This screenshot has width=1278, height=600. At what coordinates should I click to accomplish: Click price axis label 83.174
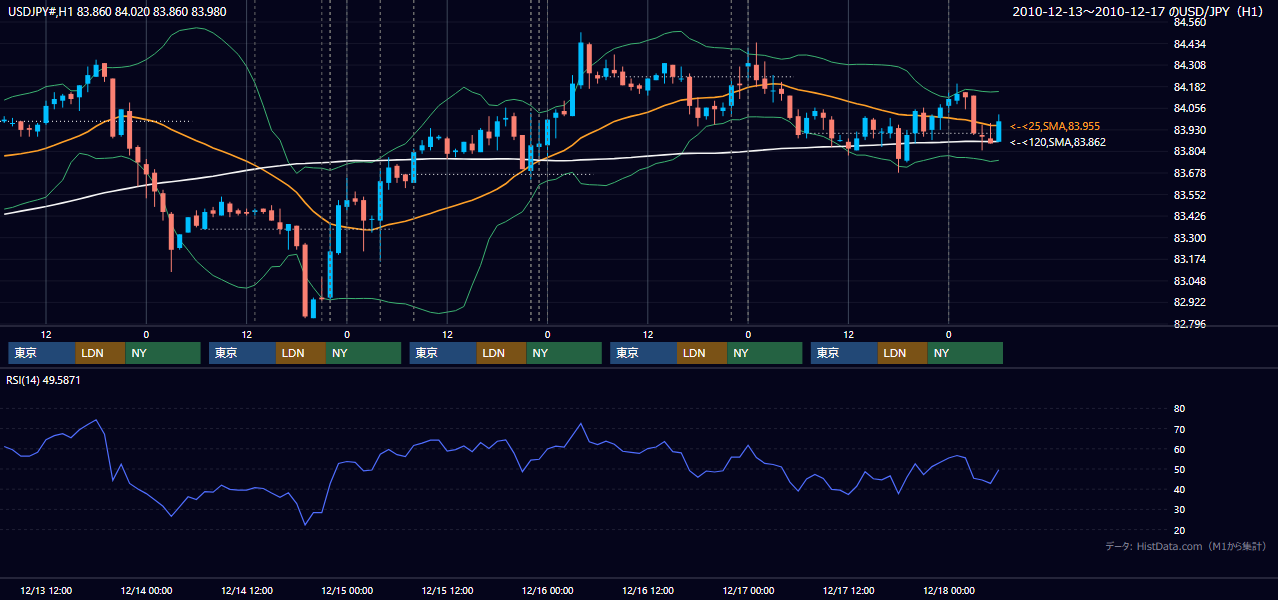click(1190, 259)
